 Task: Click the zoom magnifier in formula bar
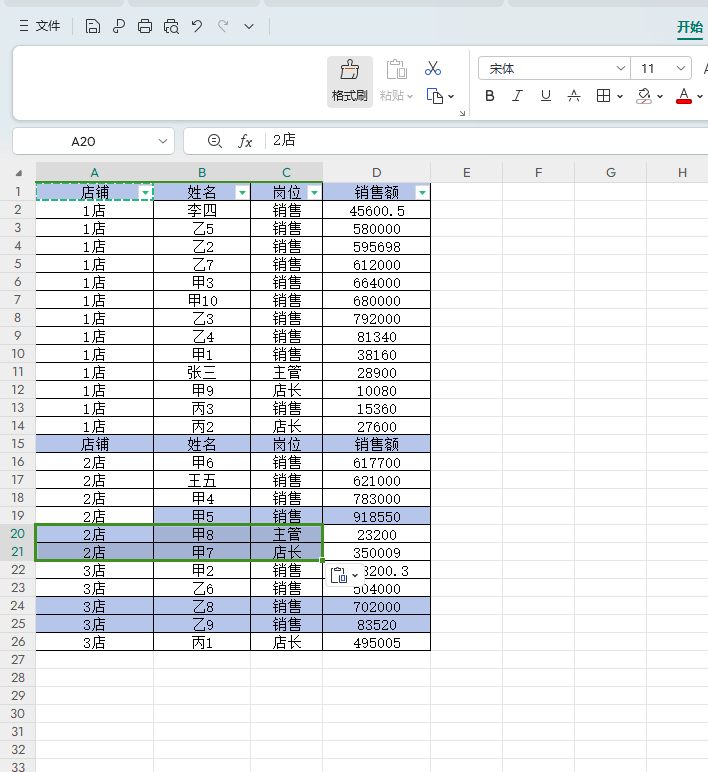pos(215,141)
